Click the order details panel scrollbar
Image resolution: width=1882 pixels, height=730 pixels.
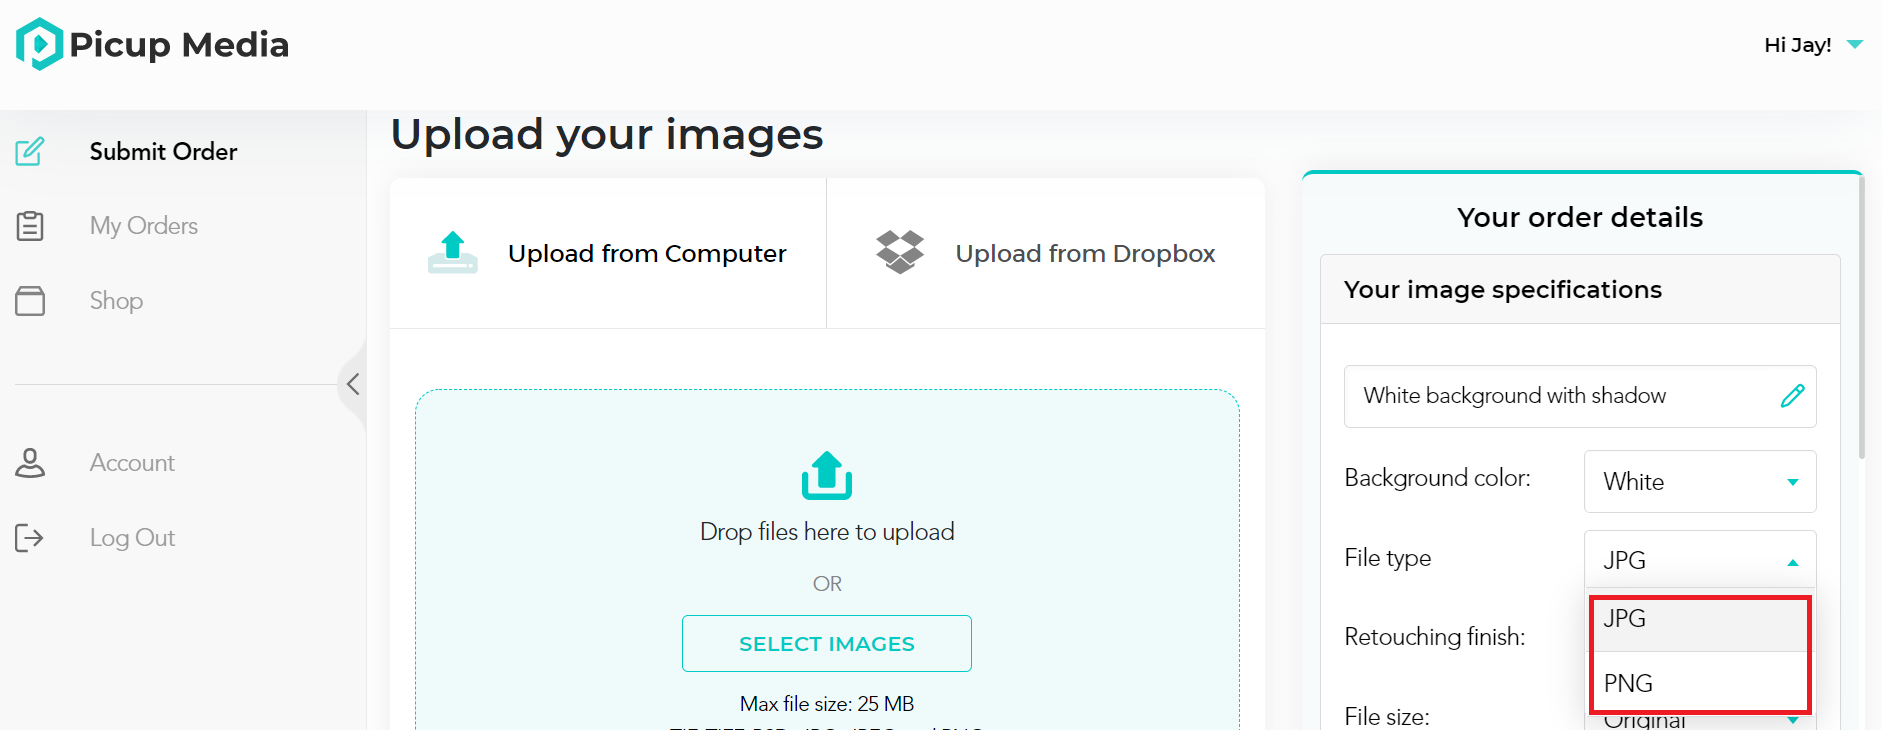click(1861, 320)
